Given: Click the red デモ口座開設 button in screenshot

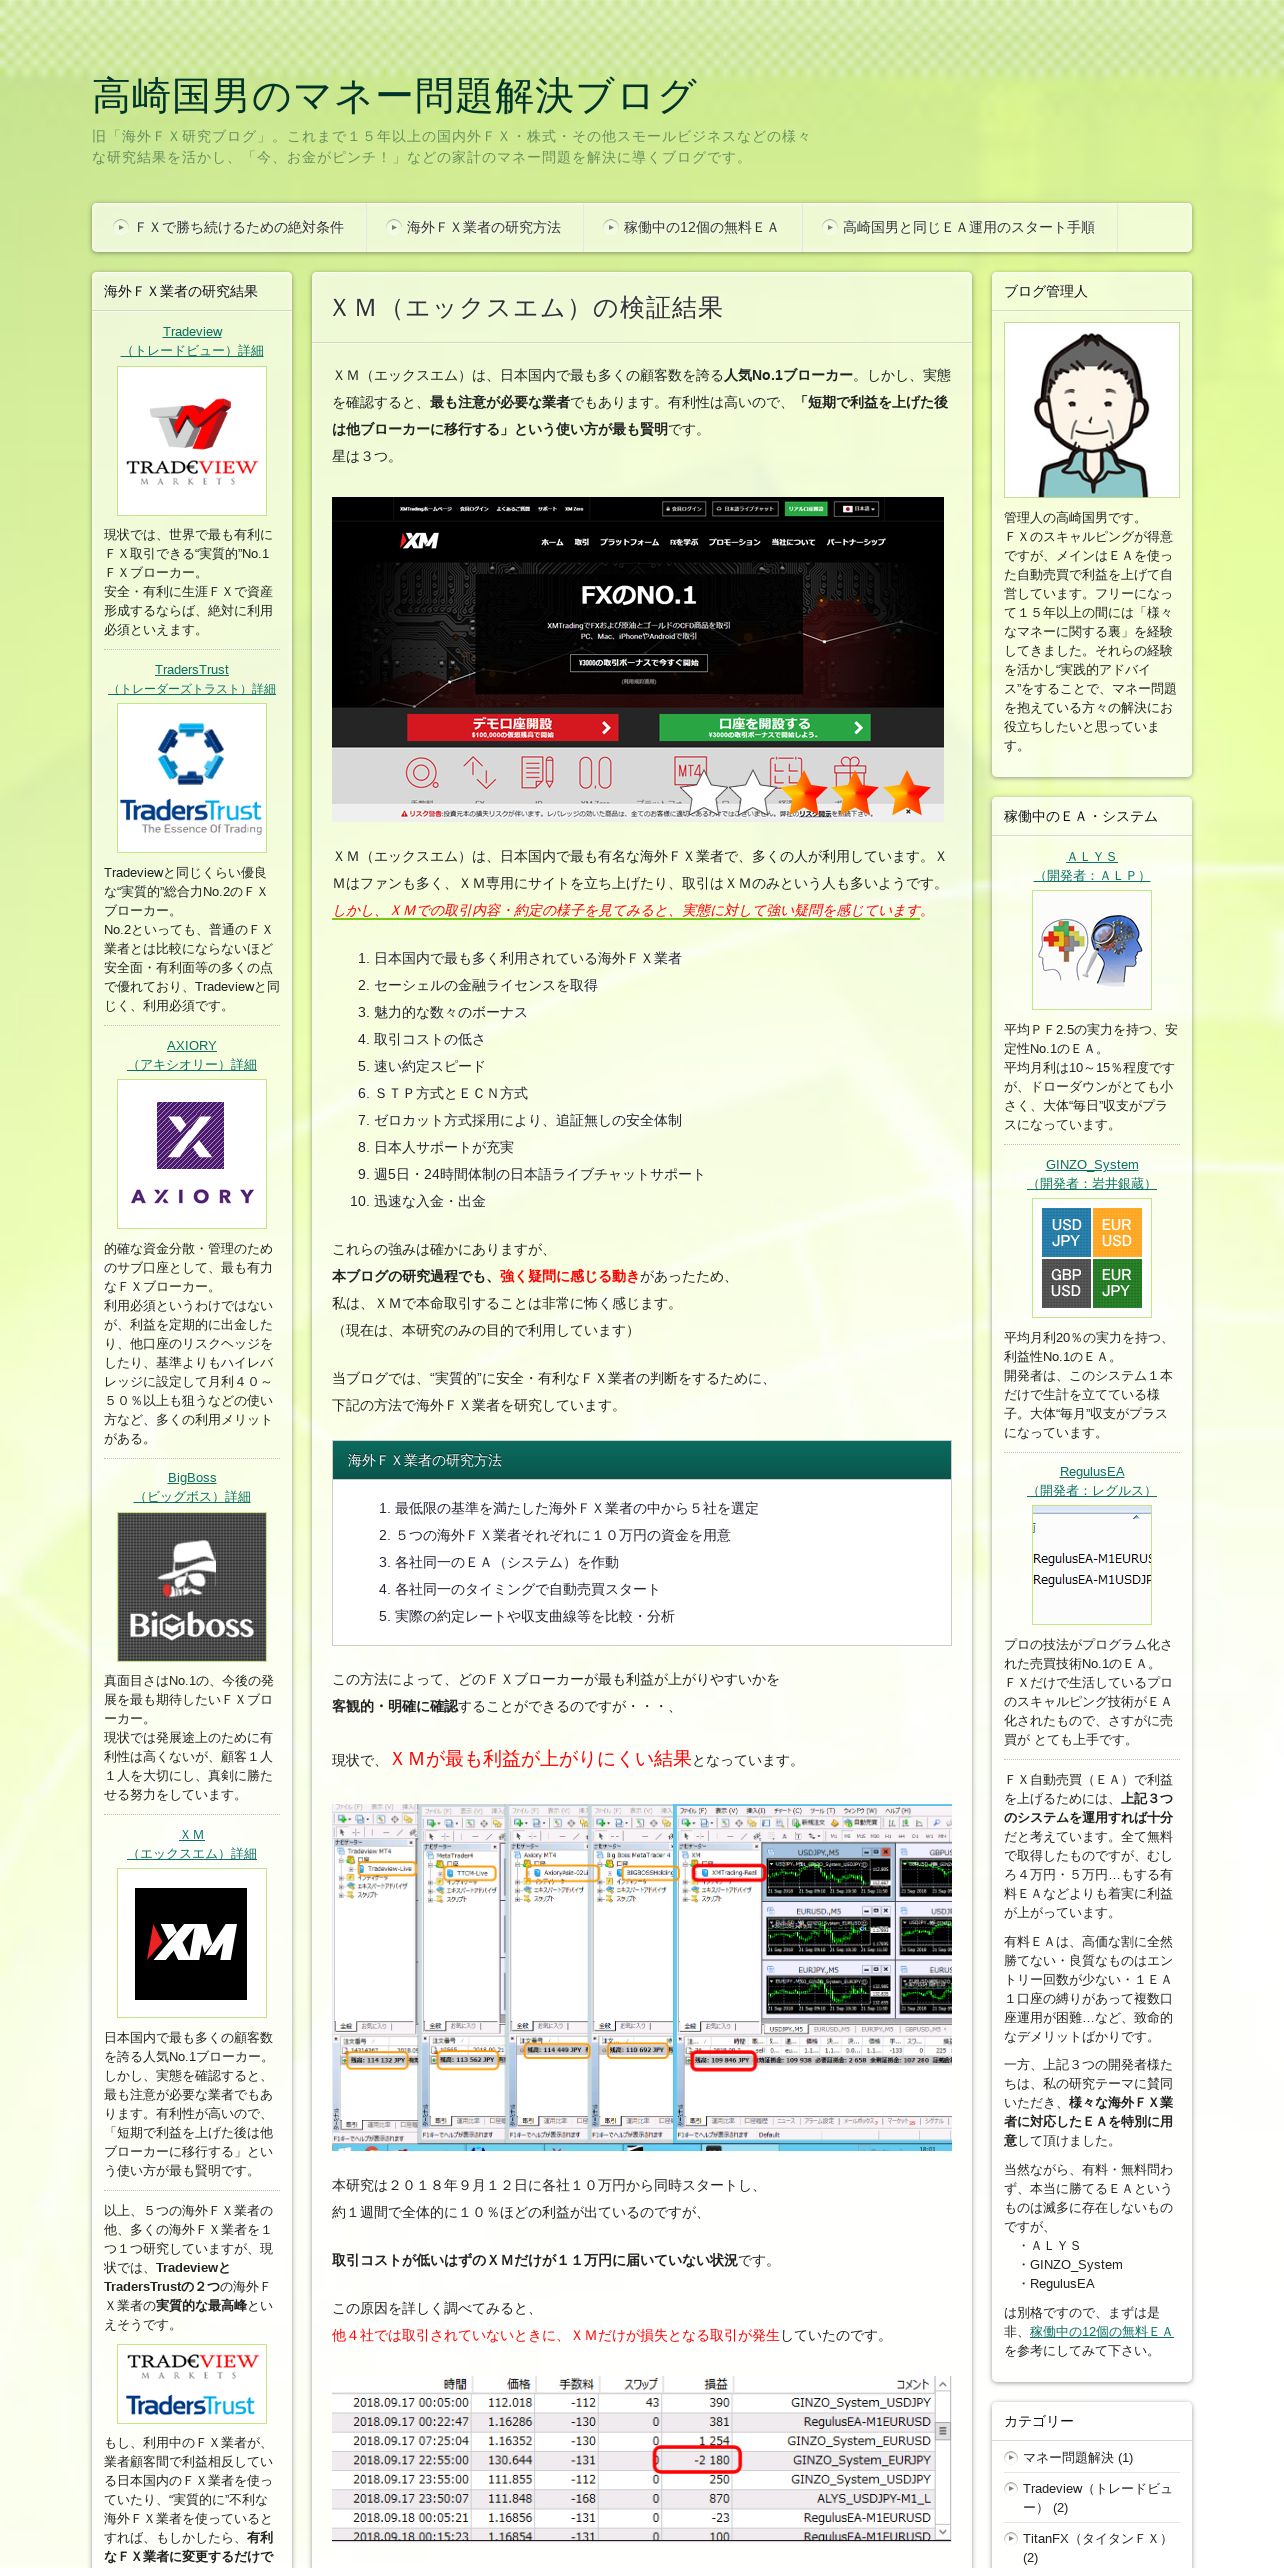Looking at the screenshot, I should click(x=512, y=727).
